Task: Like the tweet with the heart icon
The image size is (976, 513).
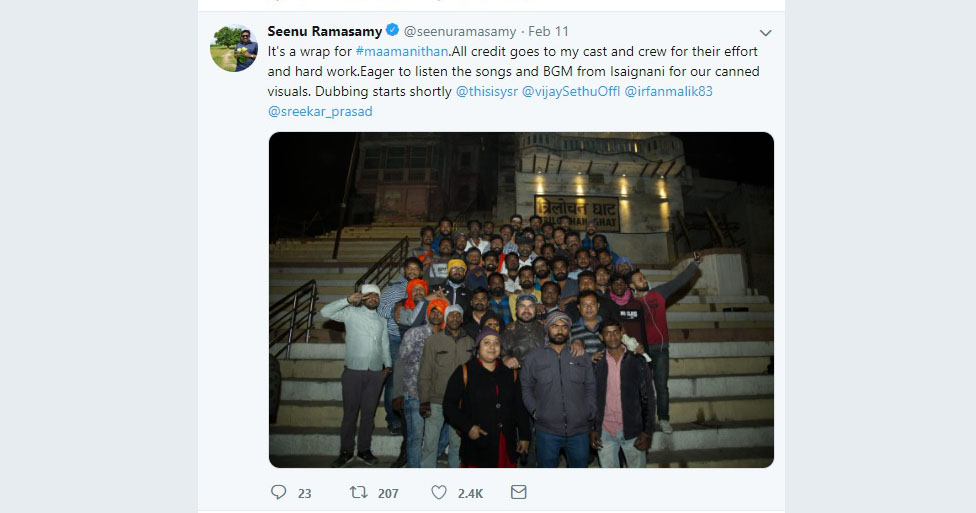Action: pos(439,492)
